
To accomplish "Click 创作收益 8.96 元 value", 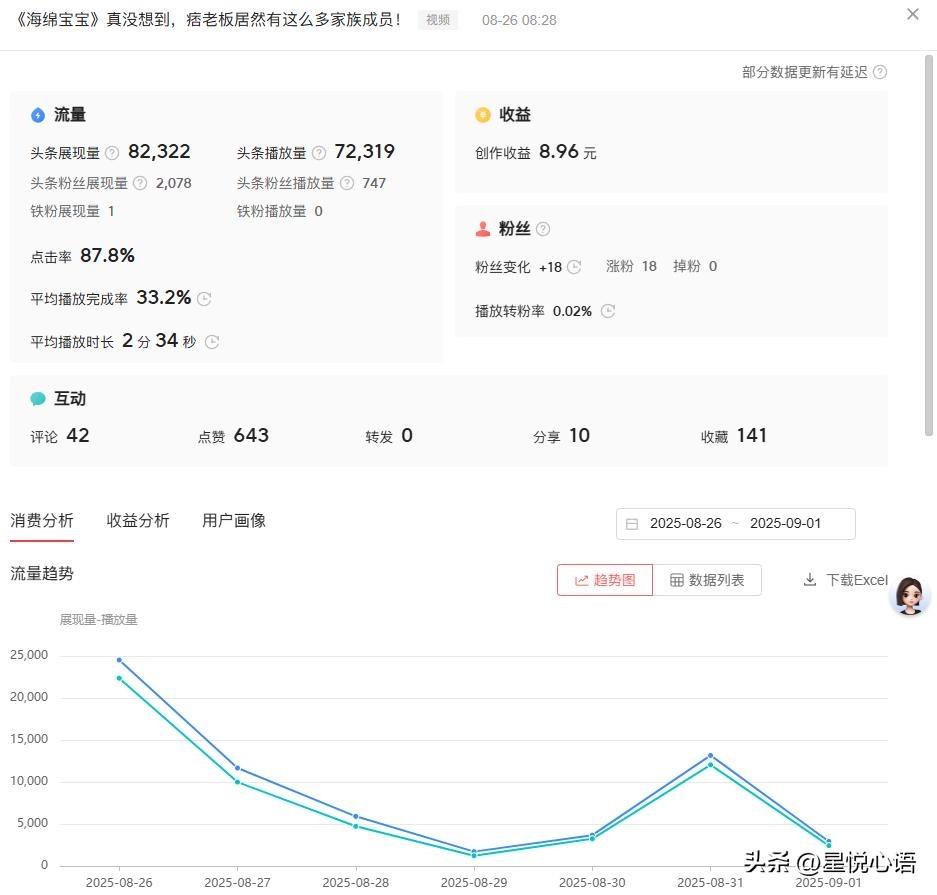I will click(x=567, y=152).
